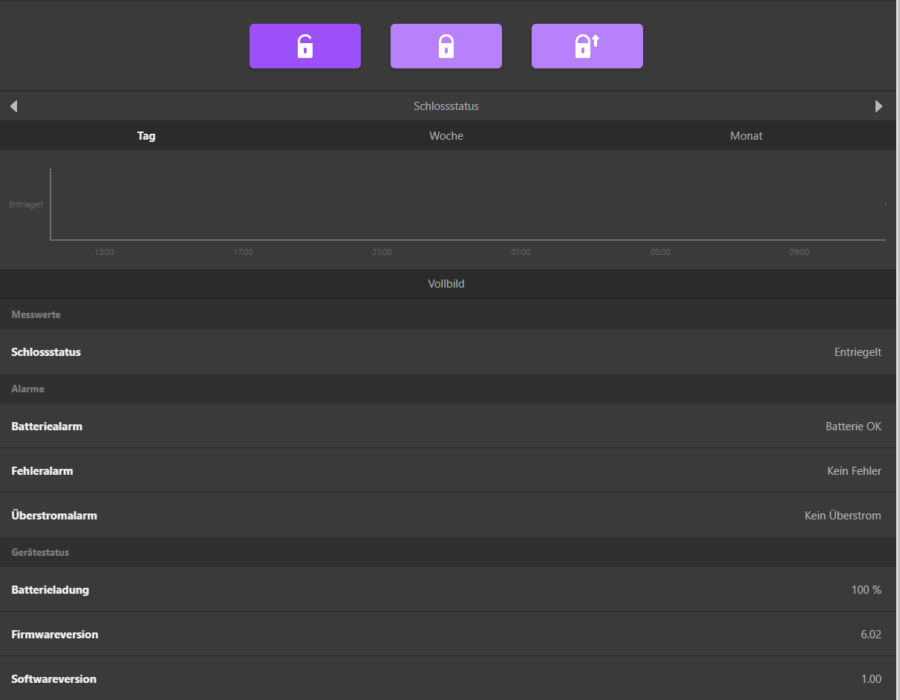Click the 05:00 chart axis label
This screenshot has width=900, height=700.
[660, 252]
